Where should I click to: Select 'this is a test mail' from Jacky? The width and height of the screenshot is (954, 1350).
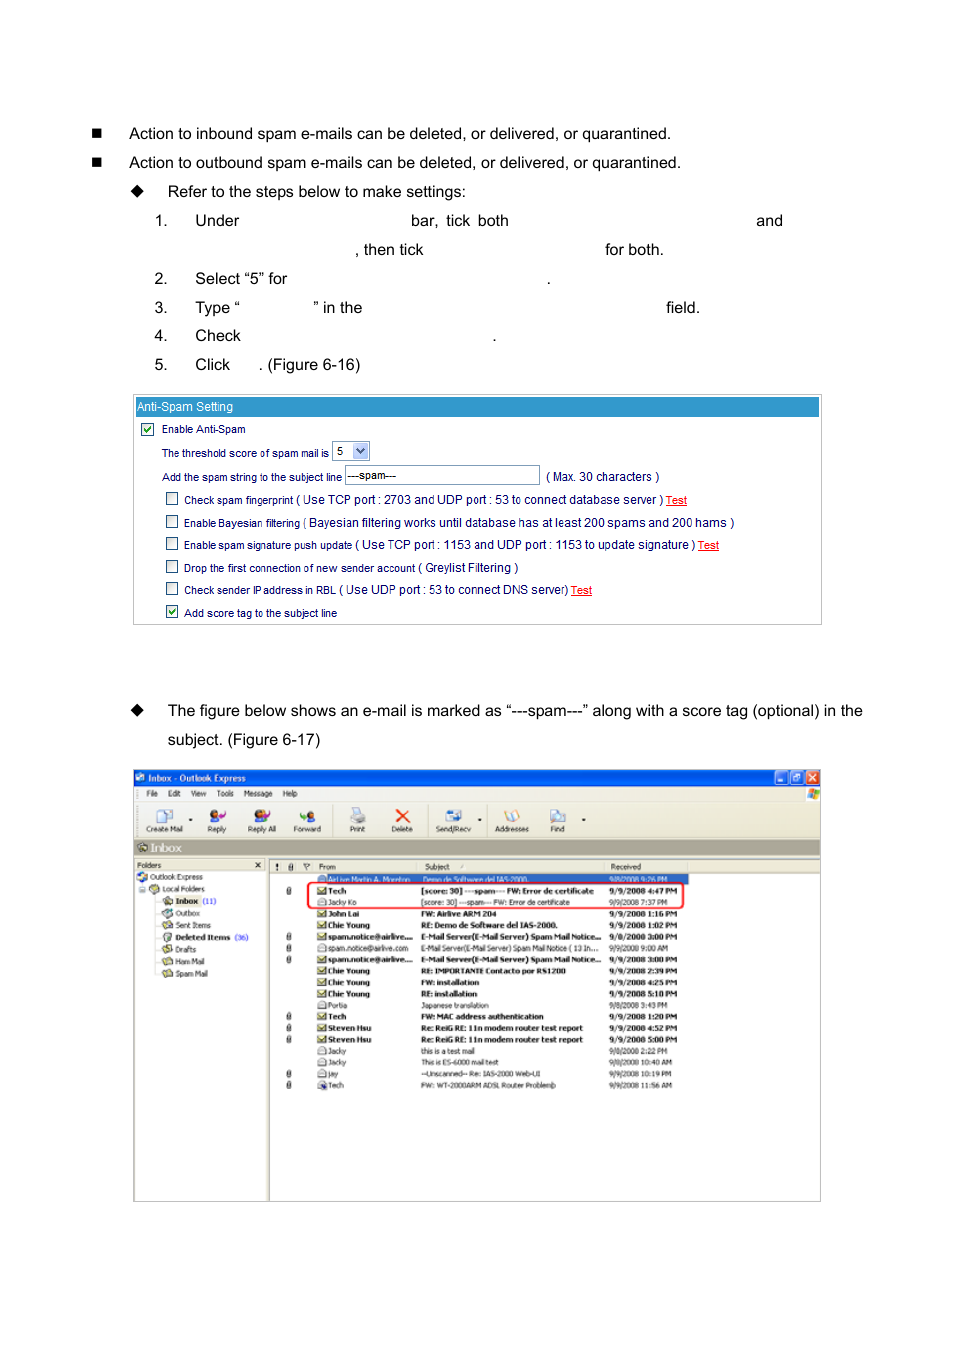click(448, 1051)
